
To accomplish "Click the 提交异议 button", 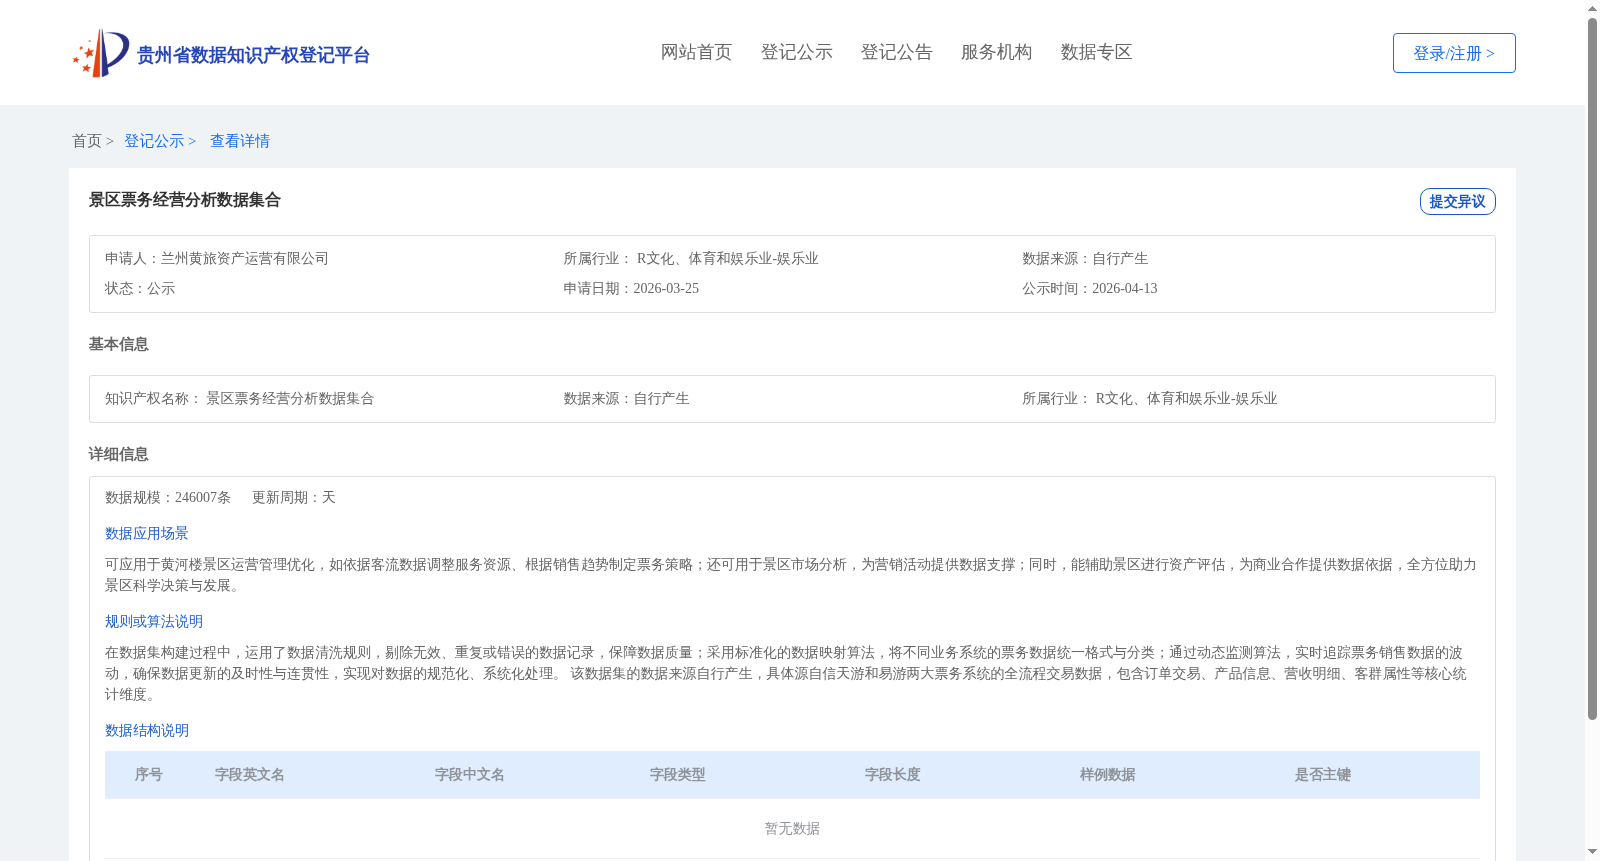I will click(x=1457, y=201).
